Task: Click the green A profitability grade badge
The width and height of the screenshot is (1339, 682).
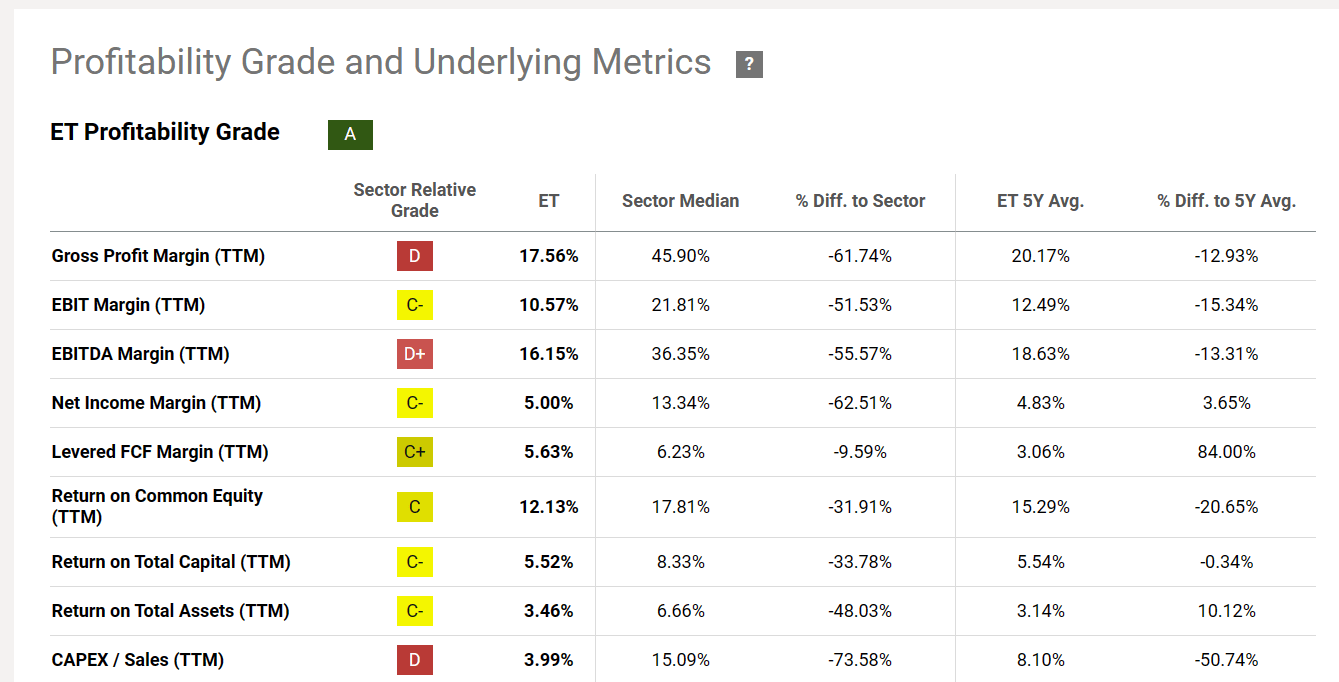Action: (x=350, y=134)
